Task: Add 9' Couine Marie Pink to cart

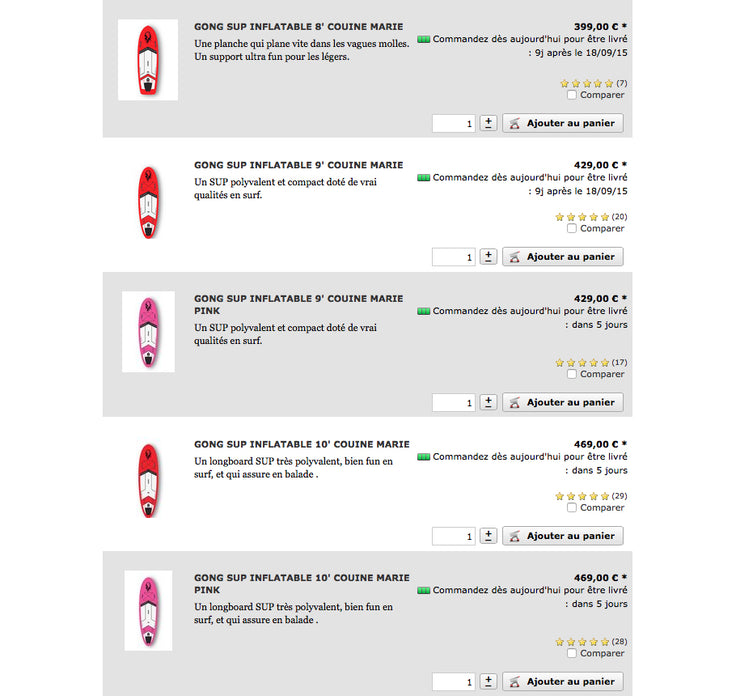Action: [563, 402]
